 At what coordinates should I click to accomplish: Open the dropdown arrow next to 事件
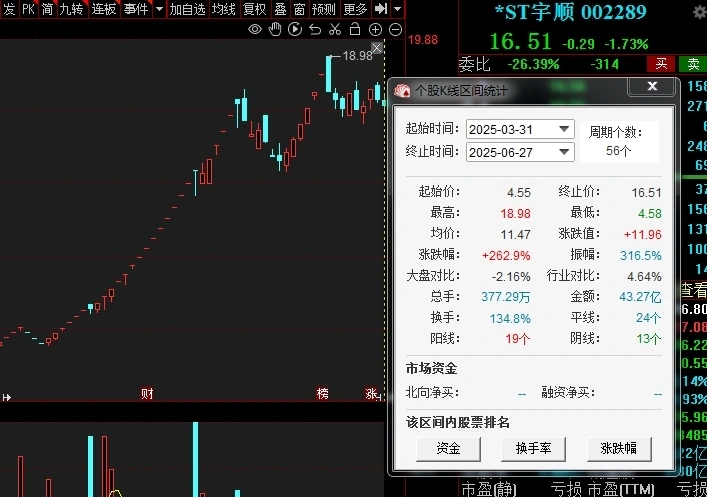[x=159, y=9]
